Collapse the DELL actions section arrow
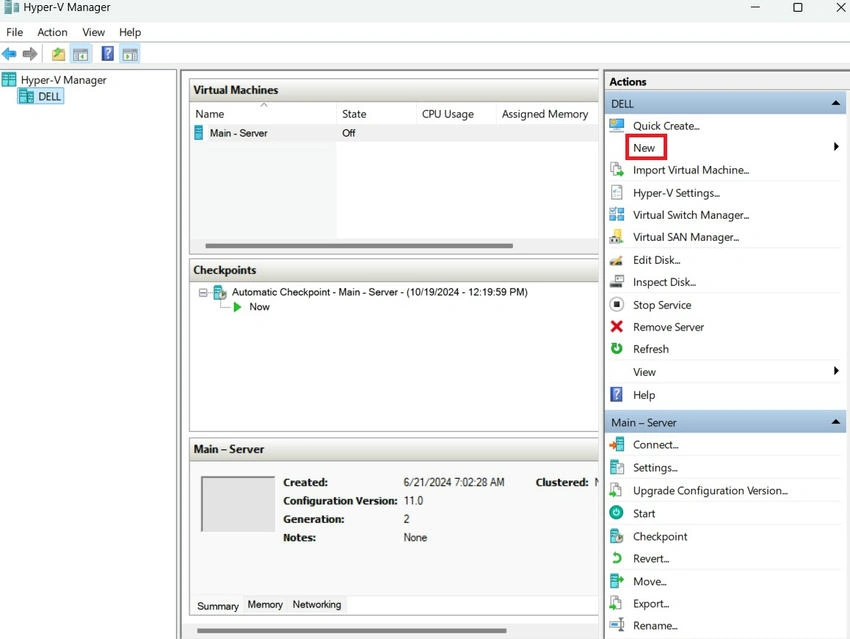This screenshot has height=639, width=850. [x=835, y=103]
